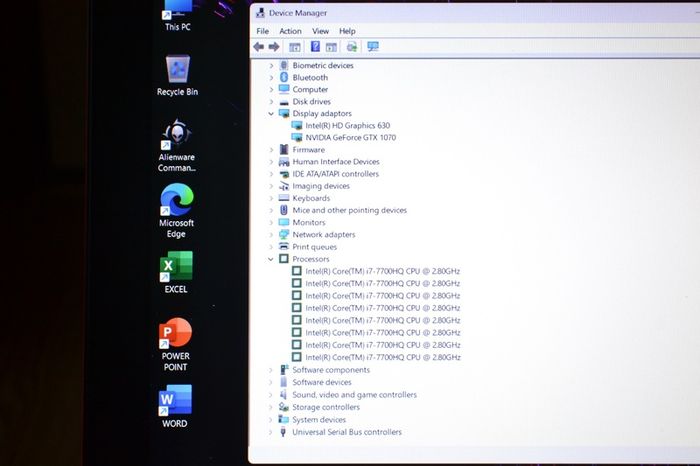Click the Properties pane toolbar icon
700x466 pixels.
coord(331,47)
